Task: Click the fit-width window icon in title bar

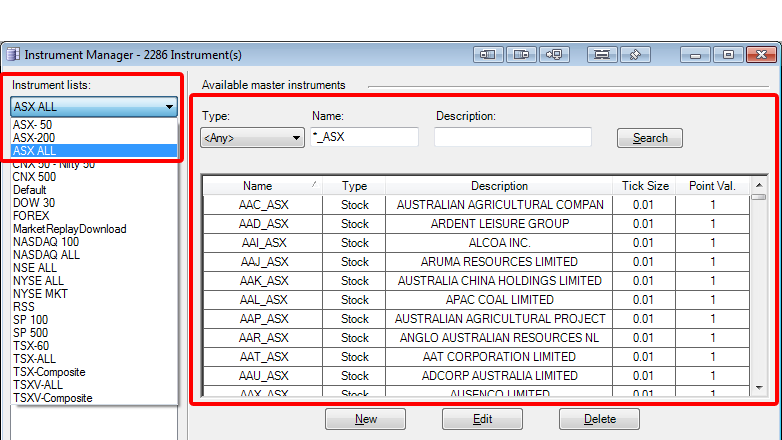Action: [x=602, y=54]
